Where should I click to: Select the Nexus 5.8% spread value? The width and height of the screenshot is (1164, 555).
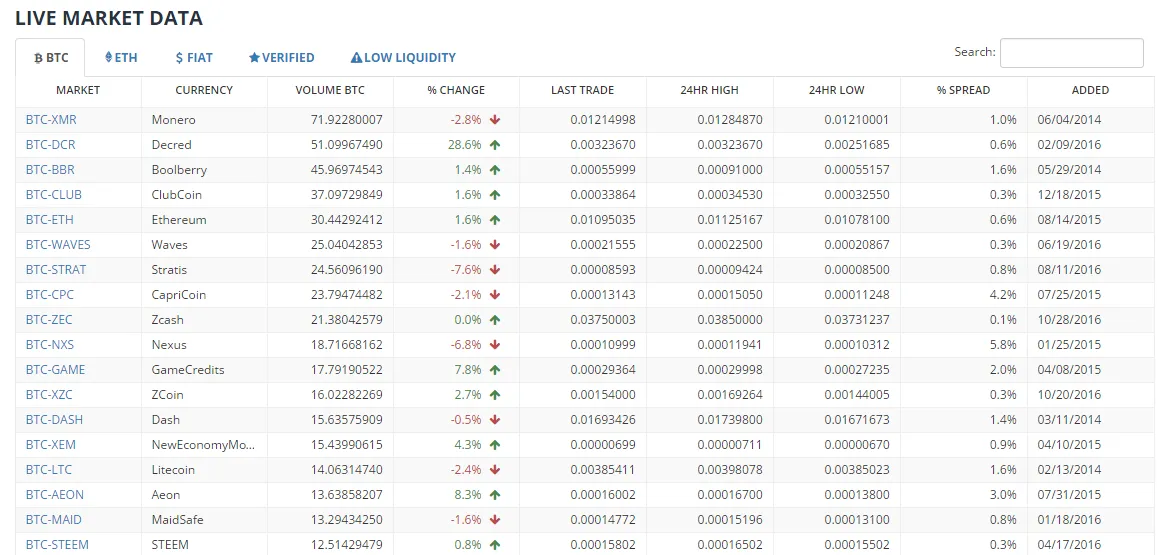pyautogui.click(x=1003, y=344)
